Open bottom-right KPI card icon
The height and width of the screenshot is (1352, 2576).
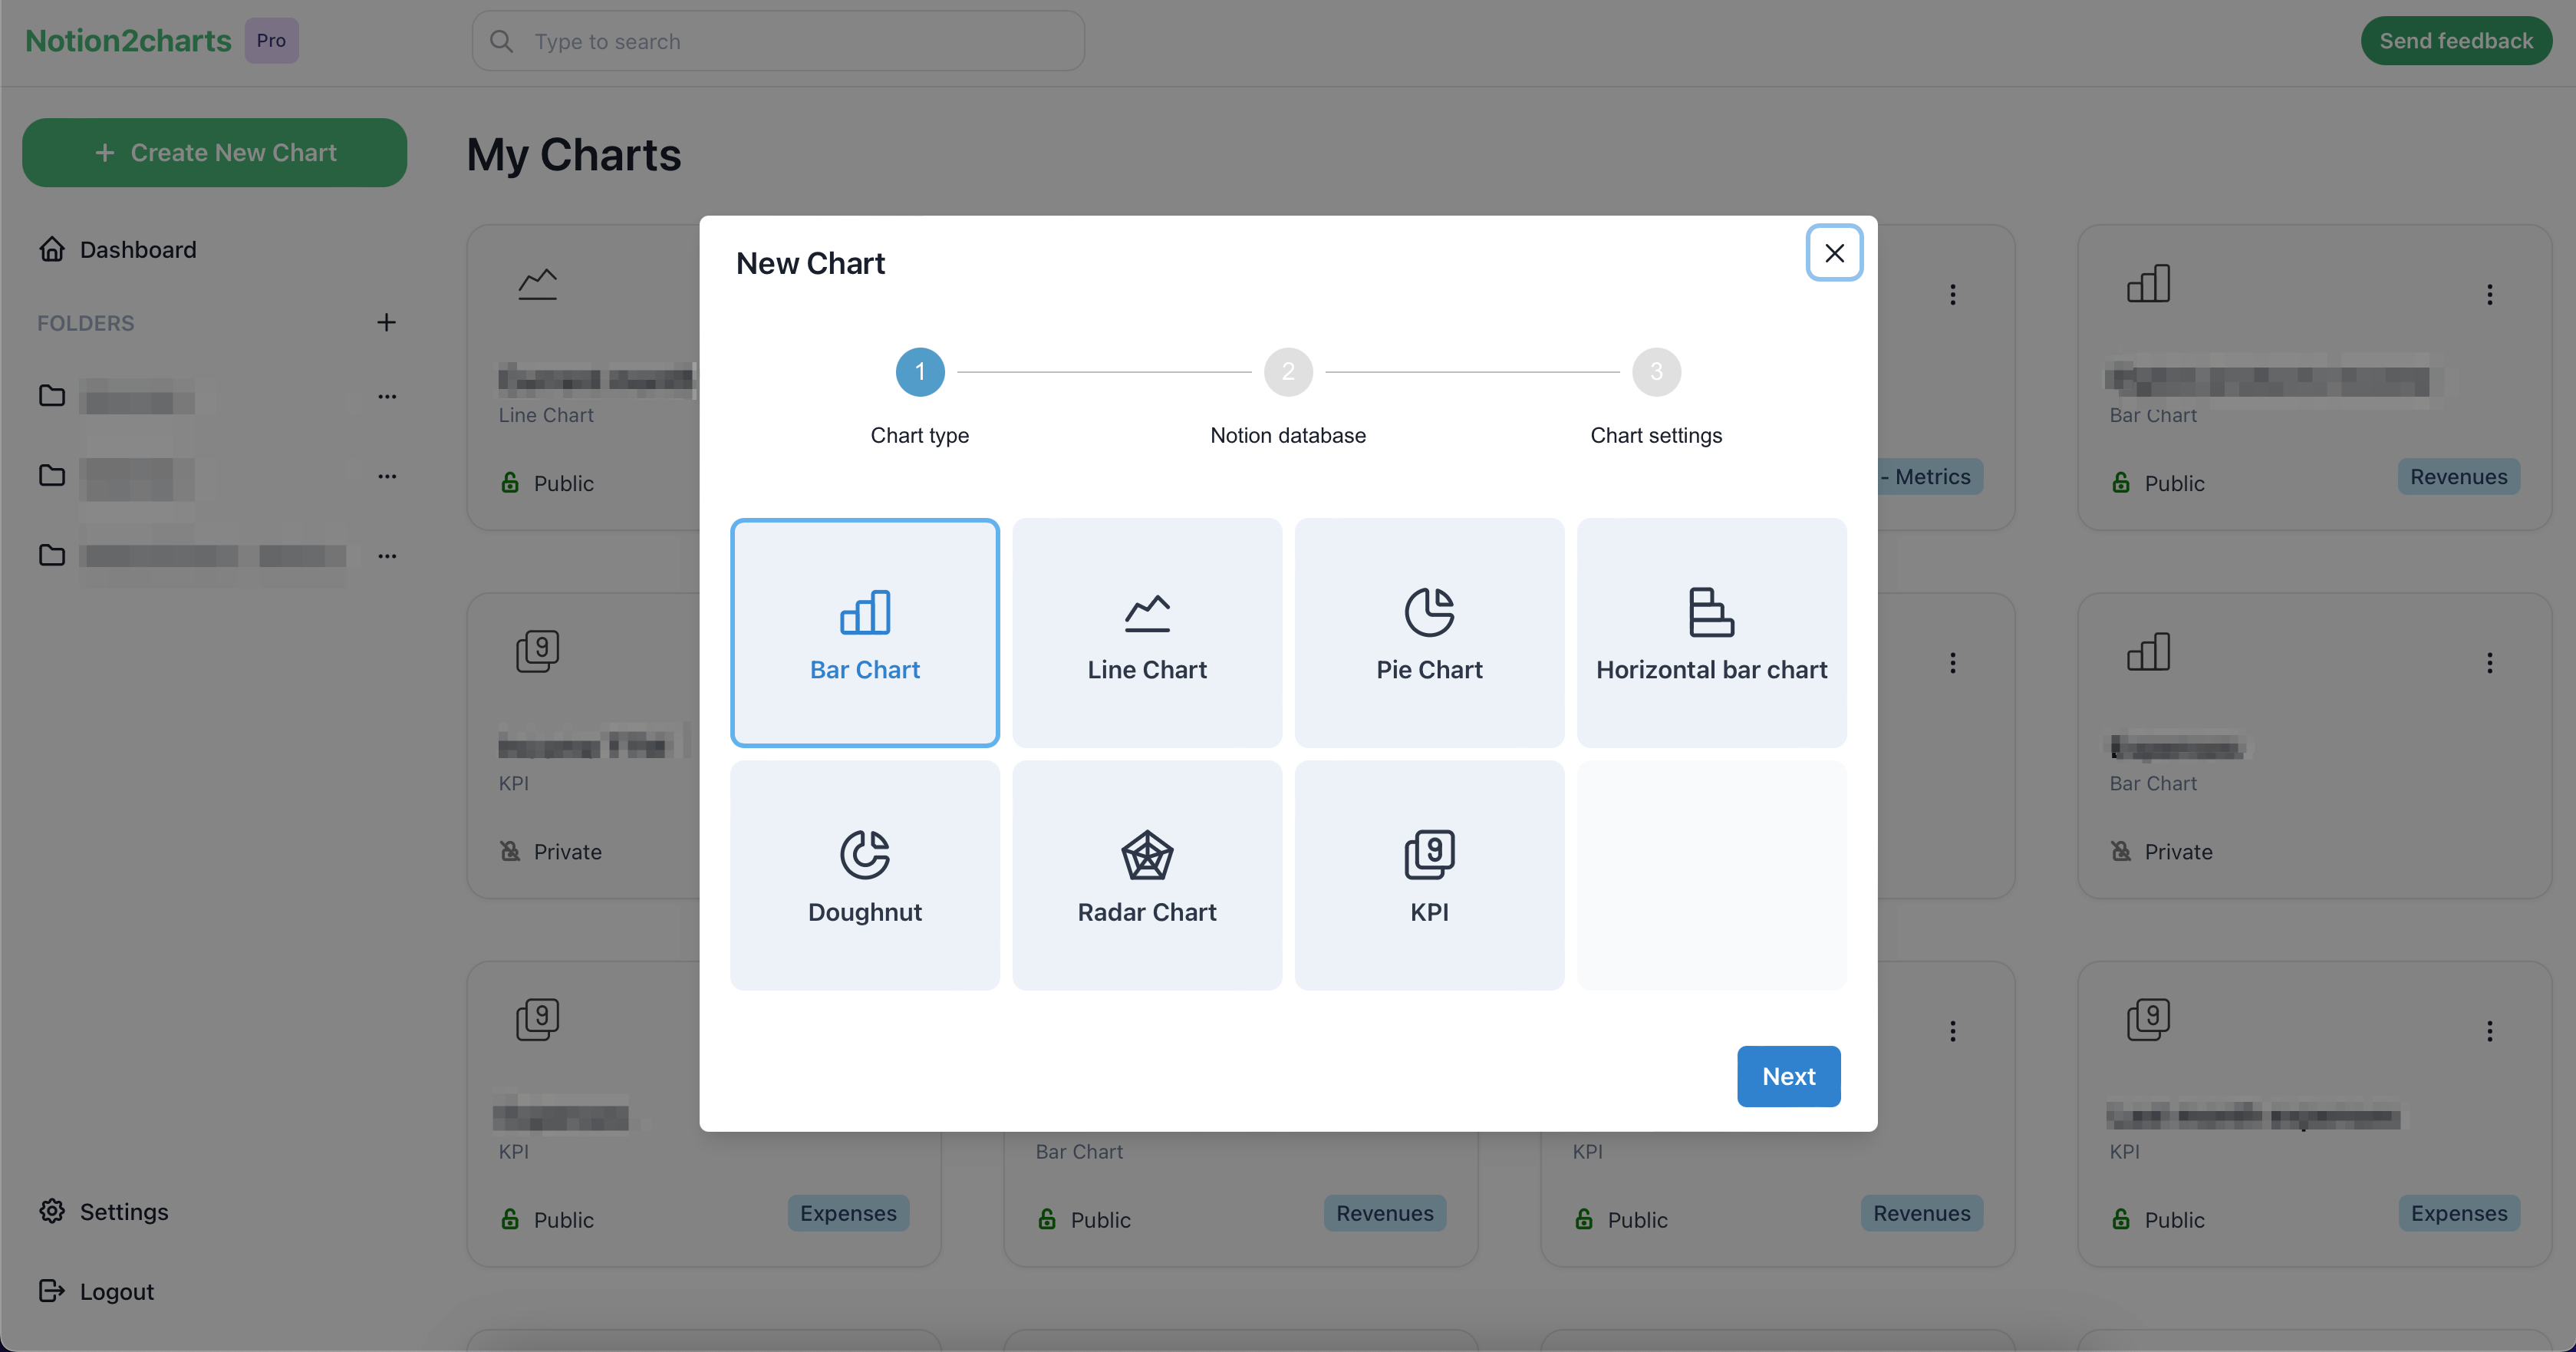click(2147, 1020)
